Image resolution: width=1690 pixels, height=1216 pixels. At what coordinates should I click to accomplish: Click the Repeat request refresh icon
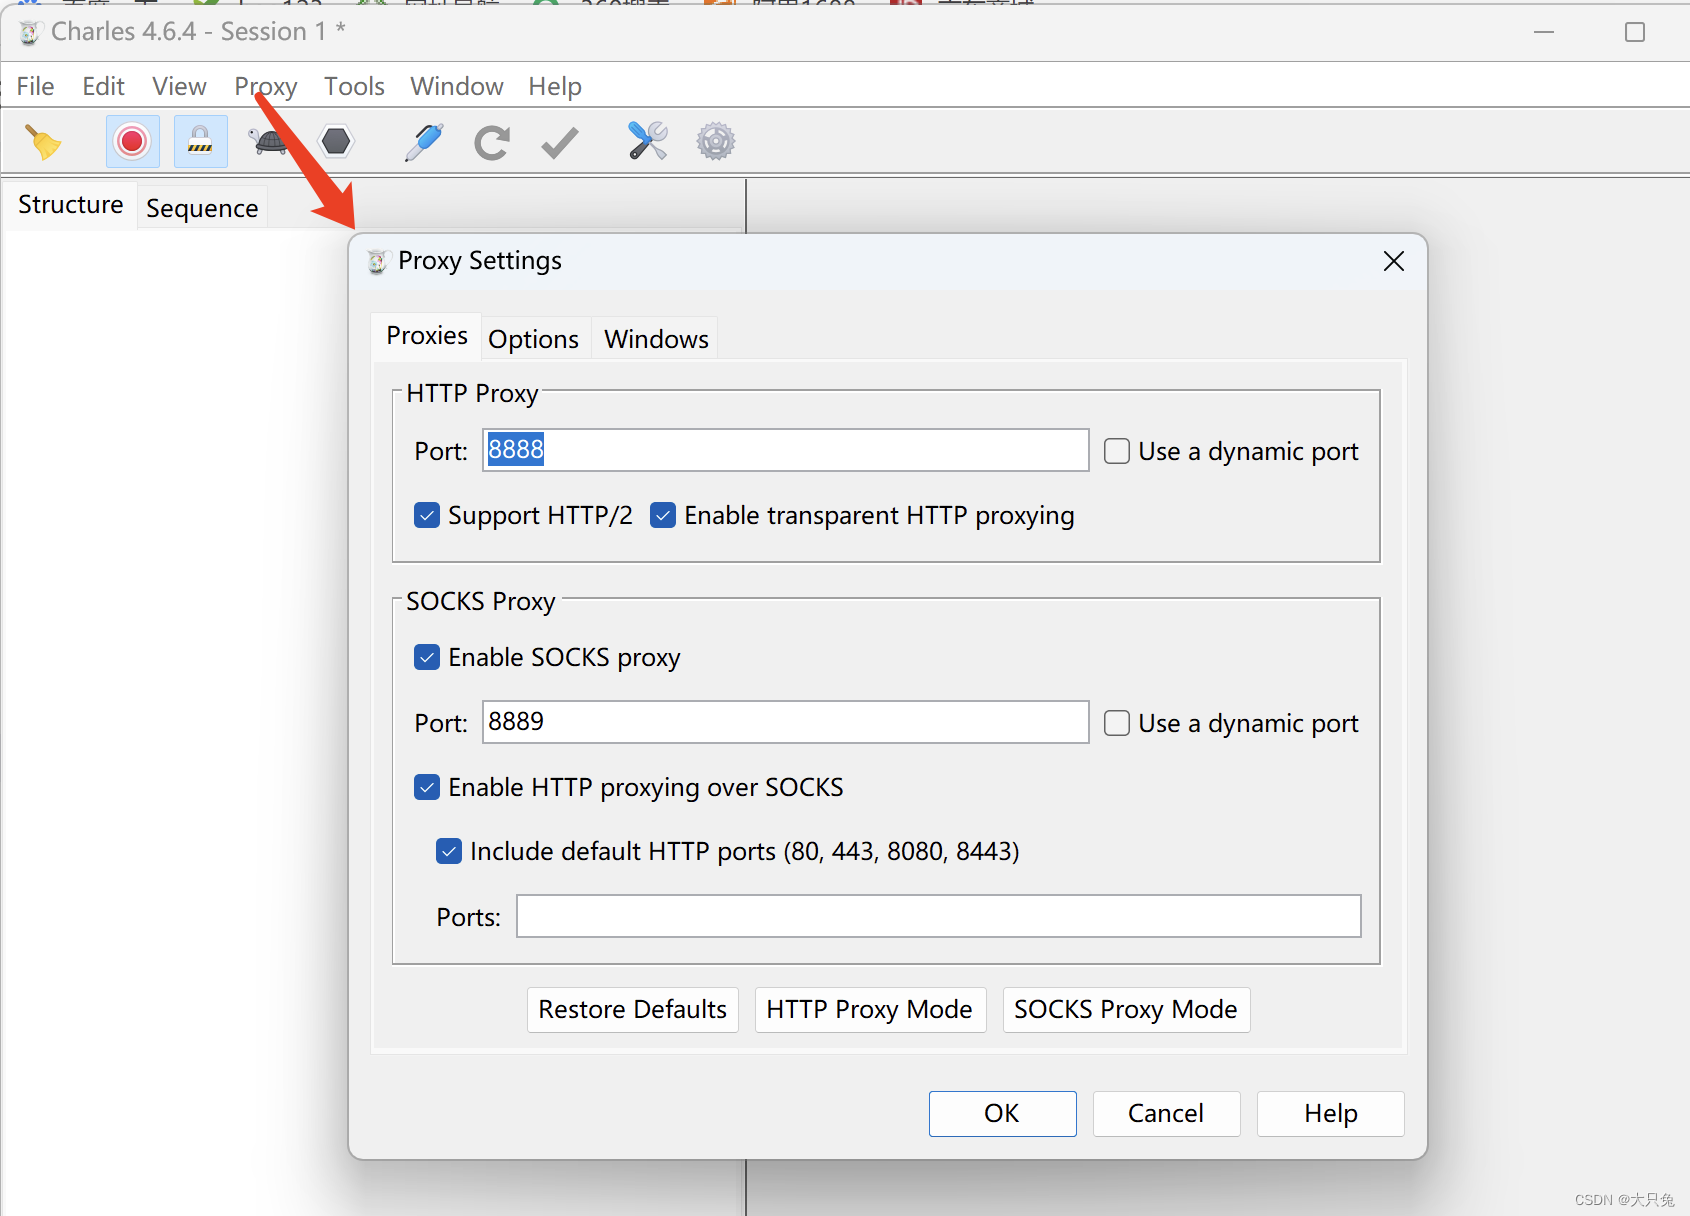[x=491, y=142]
